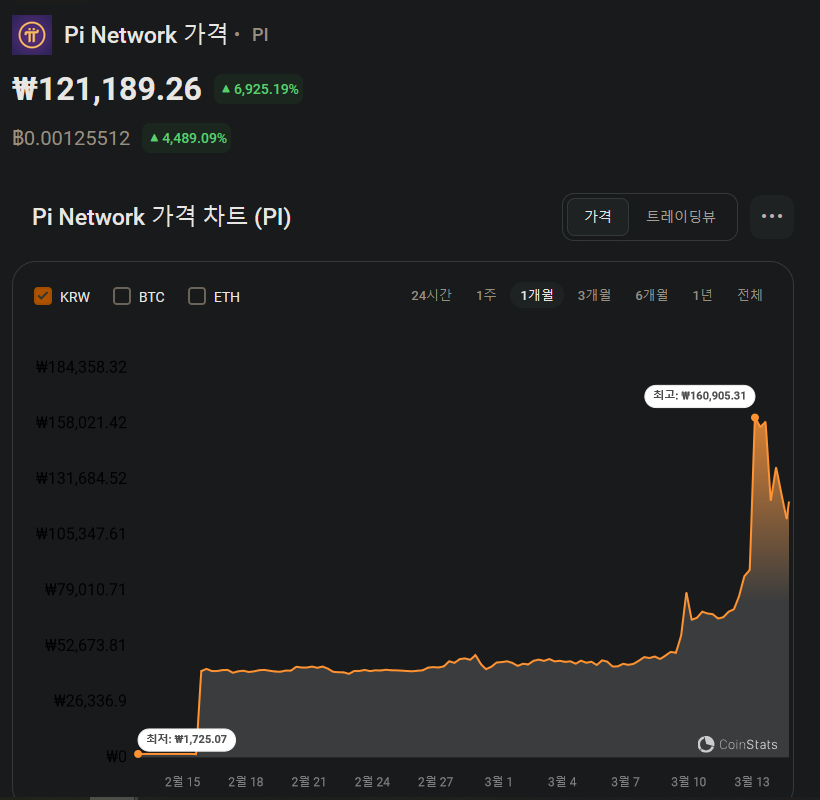This screenshot has width=820, height=800.
Task: Click the 4,489.09% BTC change badge
Action: pyautogui.click(x=187, y=138)
